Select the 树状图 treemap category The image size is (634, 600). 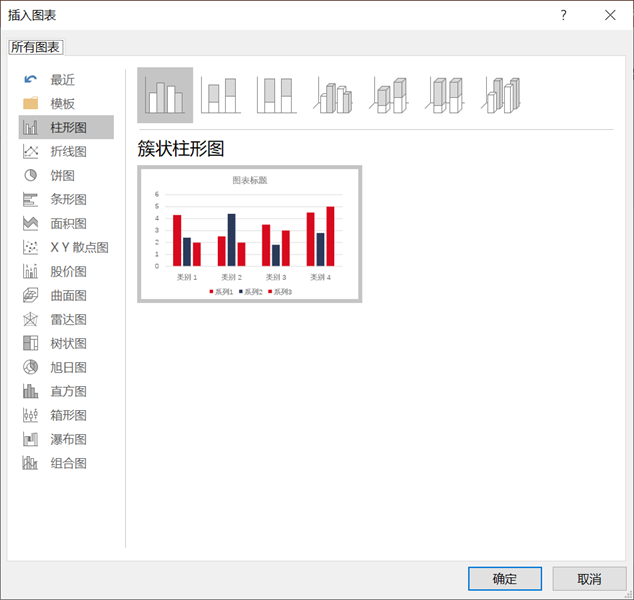tap(66, 343)
